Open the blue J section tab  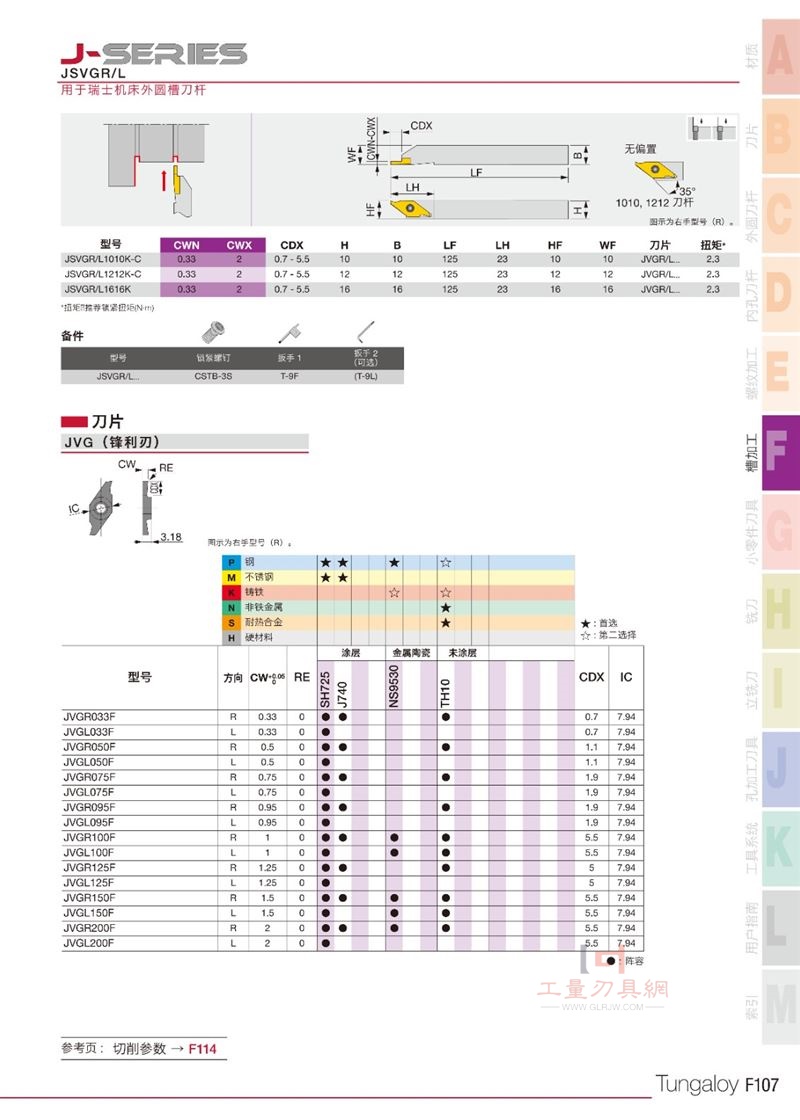[780, 770]
